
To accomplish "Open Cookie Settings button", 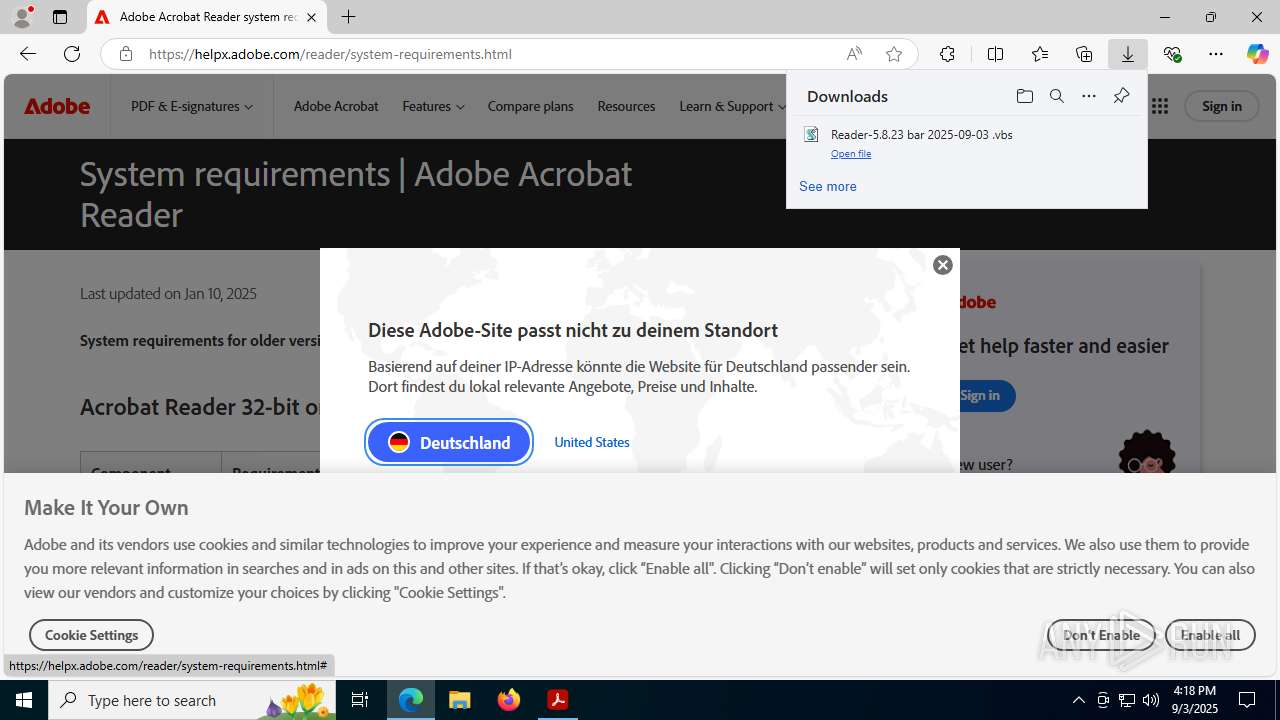I will (x=91, y=635).
